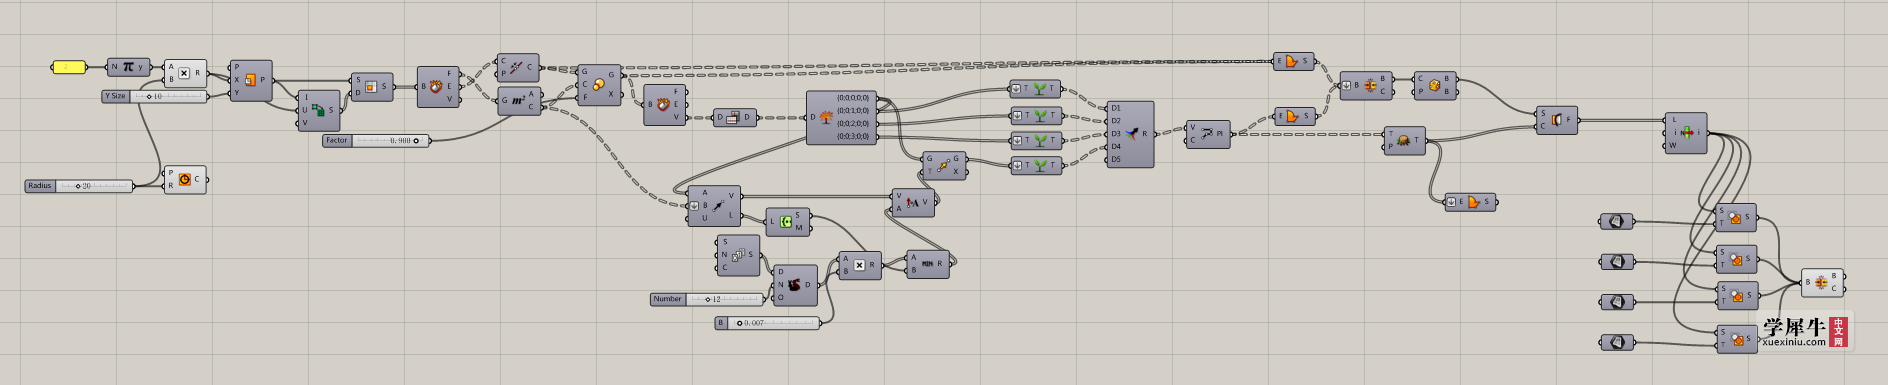
Task: Click the Radius slider set to 20
Action: click(x=79, y=186)
